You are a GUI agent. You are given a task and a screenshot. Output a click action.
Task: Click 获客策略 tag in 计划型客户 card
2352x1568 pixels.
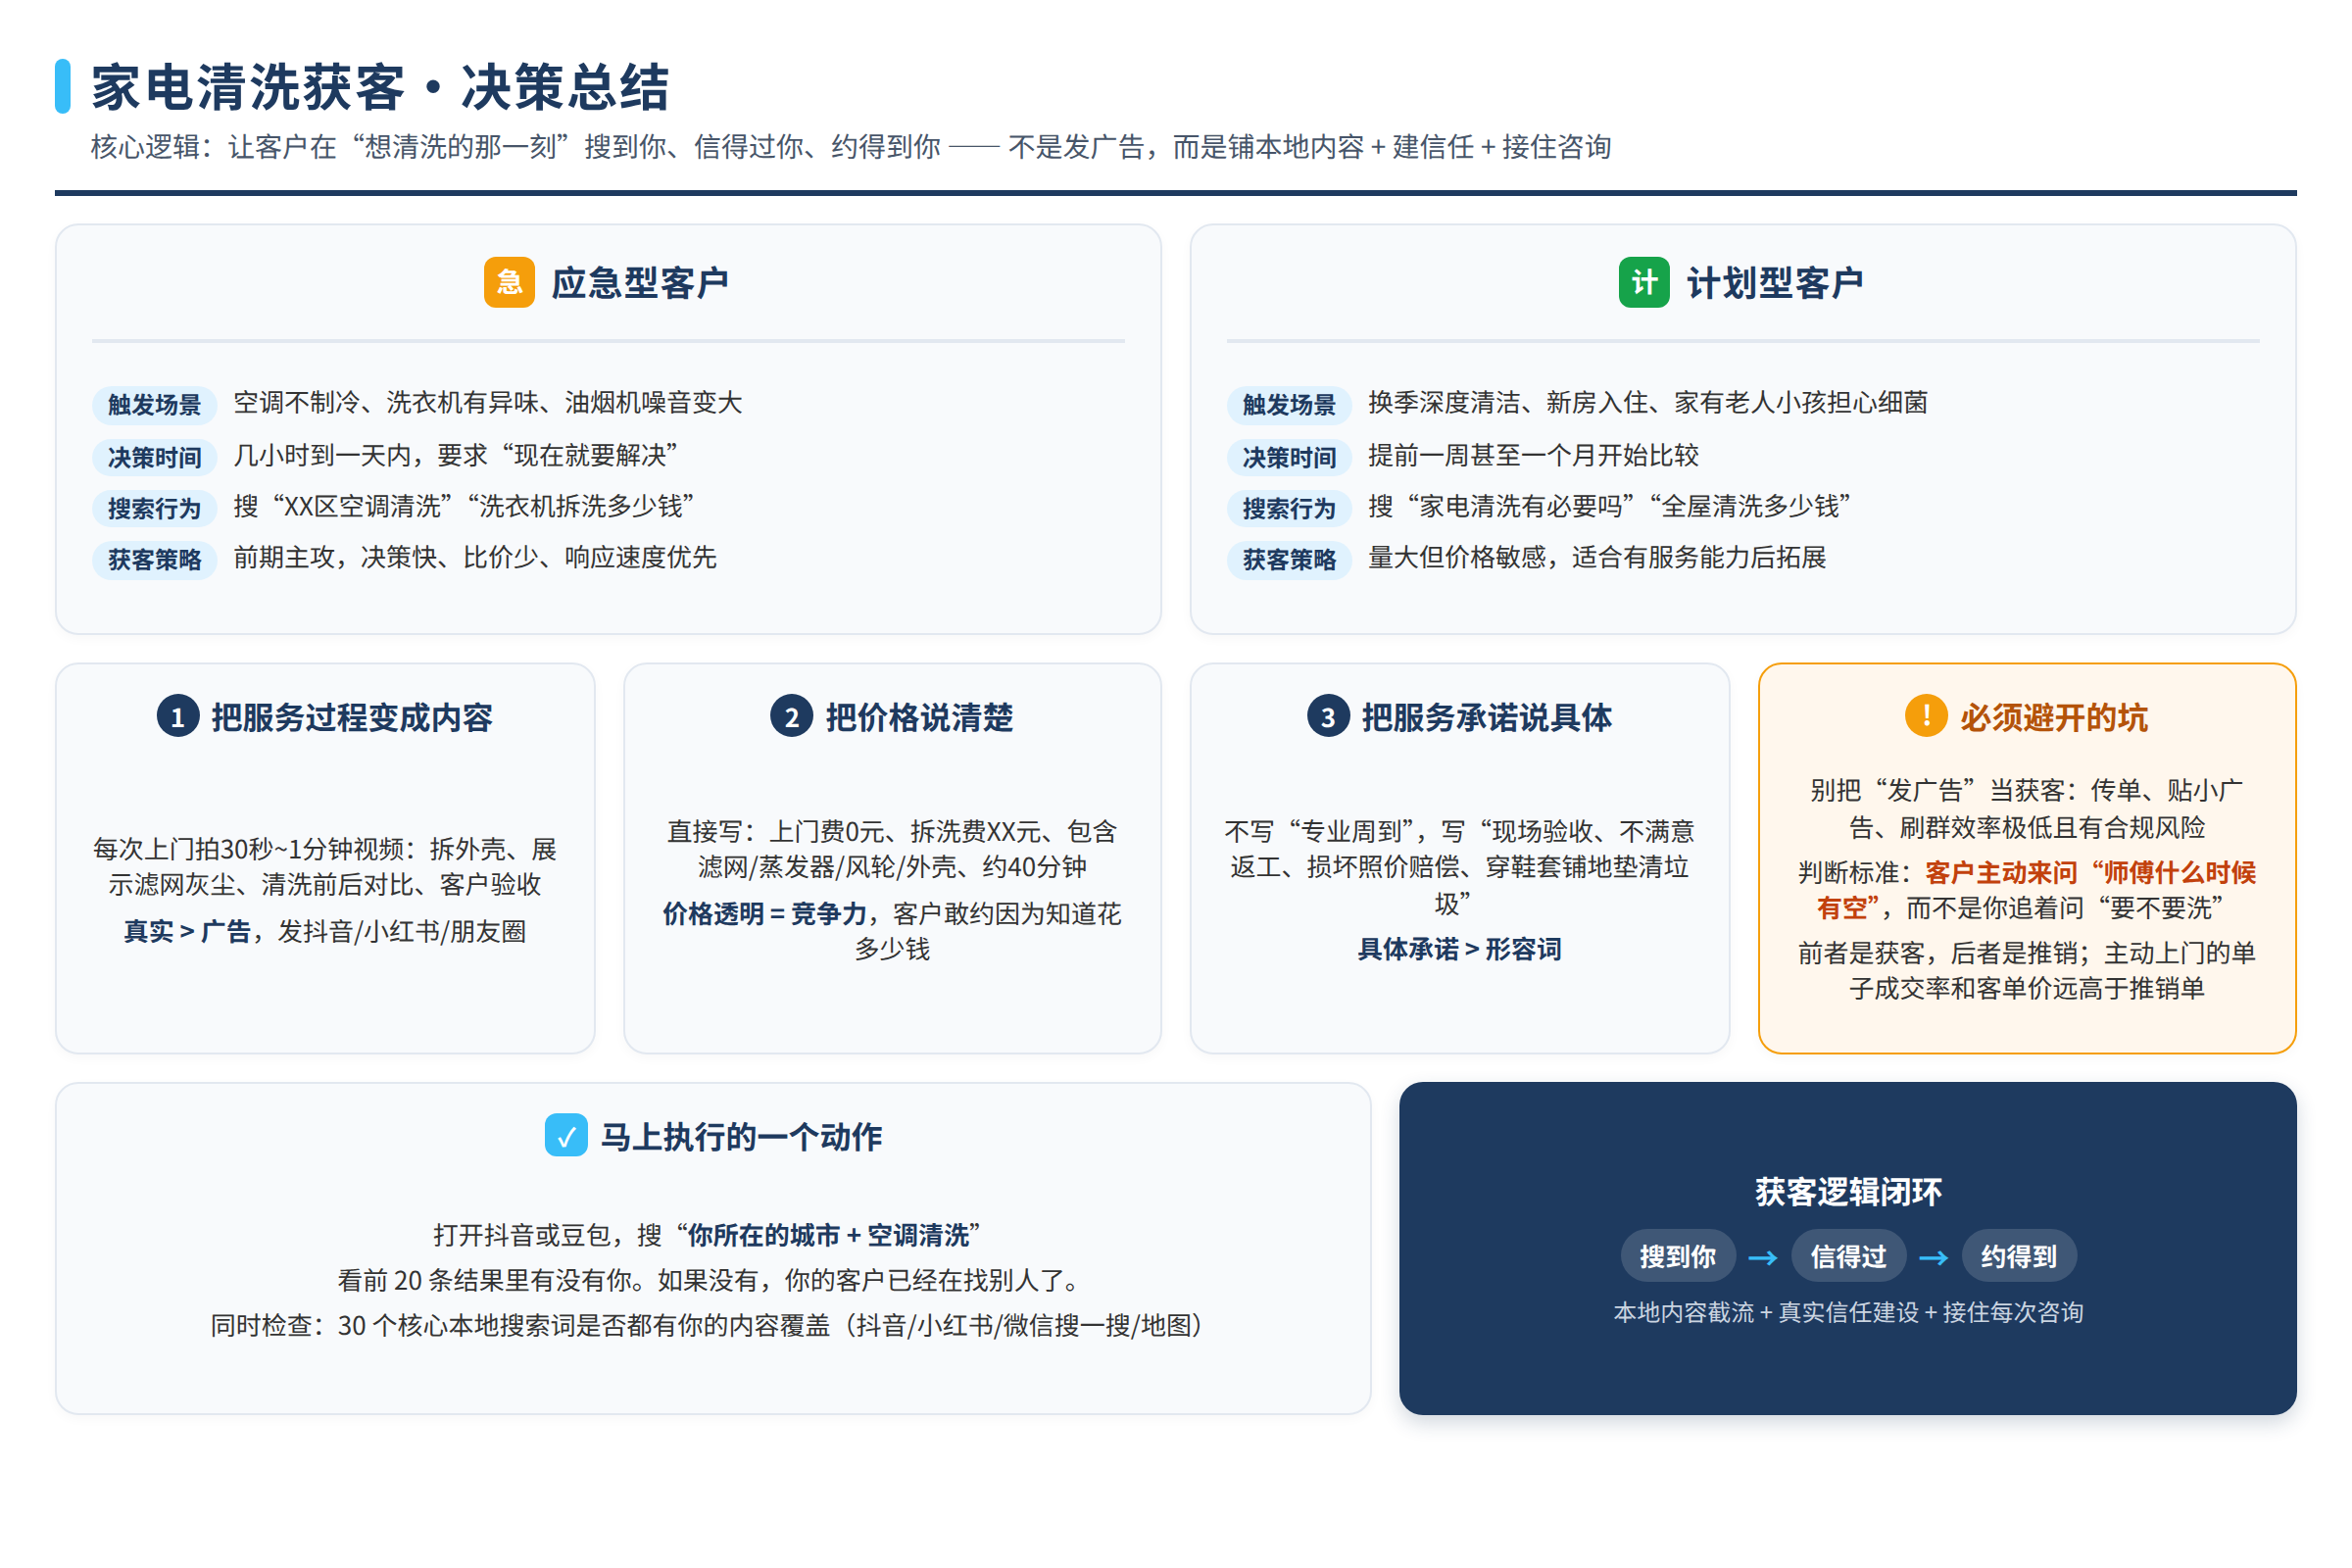click(x=1290, y=559)
